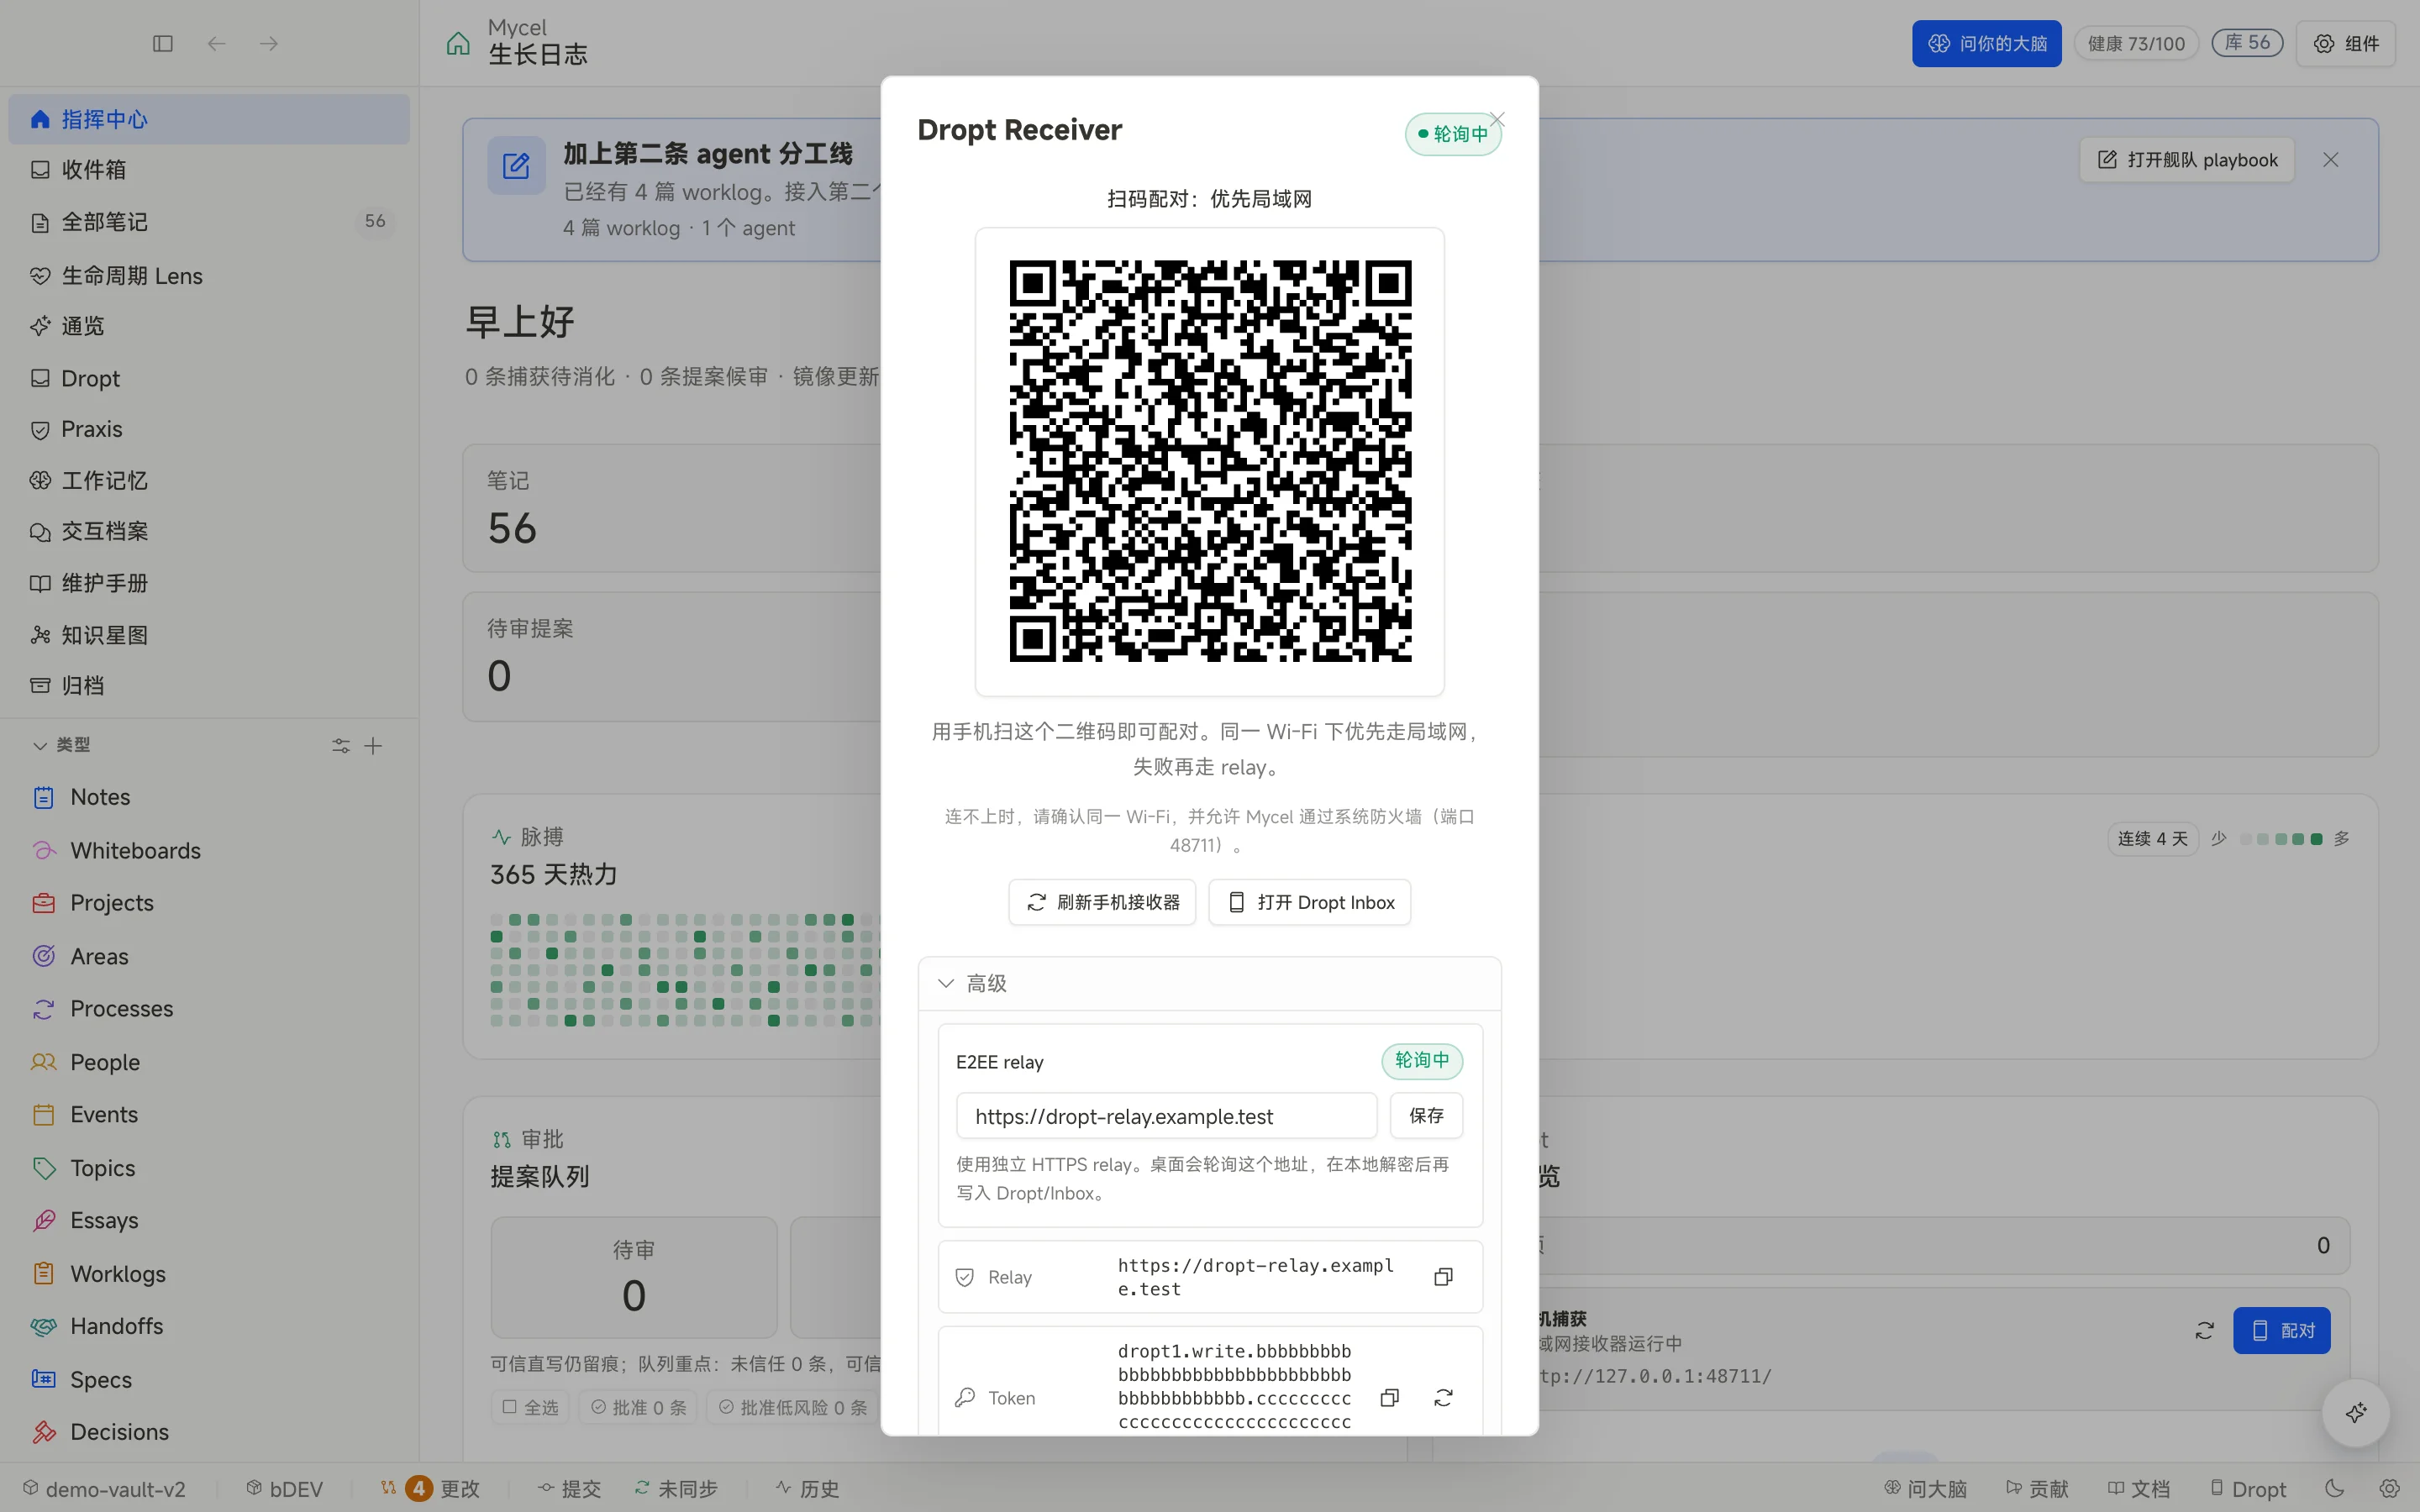Open 交互档案 in the sidebar
The width and height of the screenshot is (2420, 1512).
tap(209, 531)
